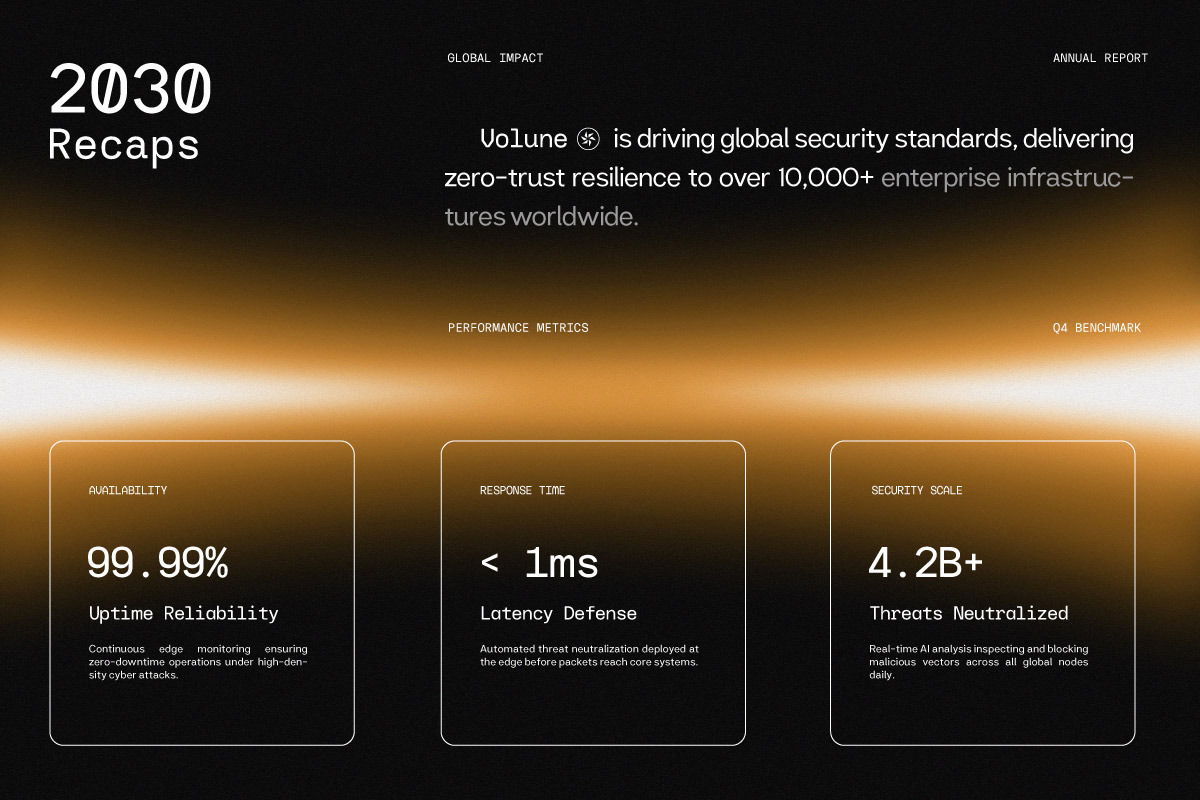Select the AVAILABILITY card label

[128, 491]
